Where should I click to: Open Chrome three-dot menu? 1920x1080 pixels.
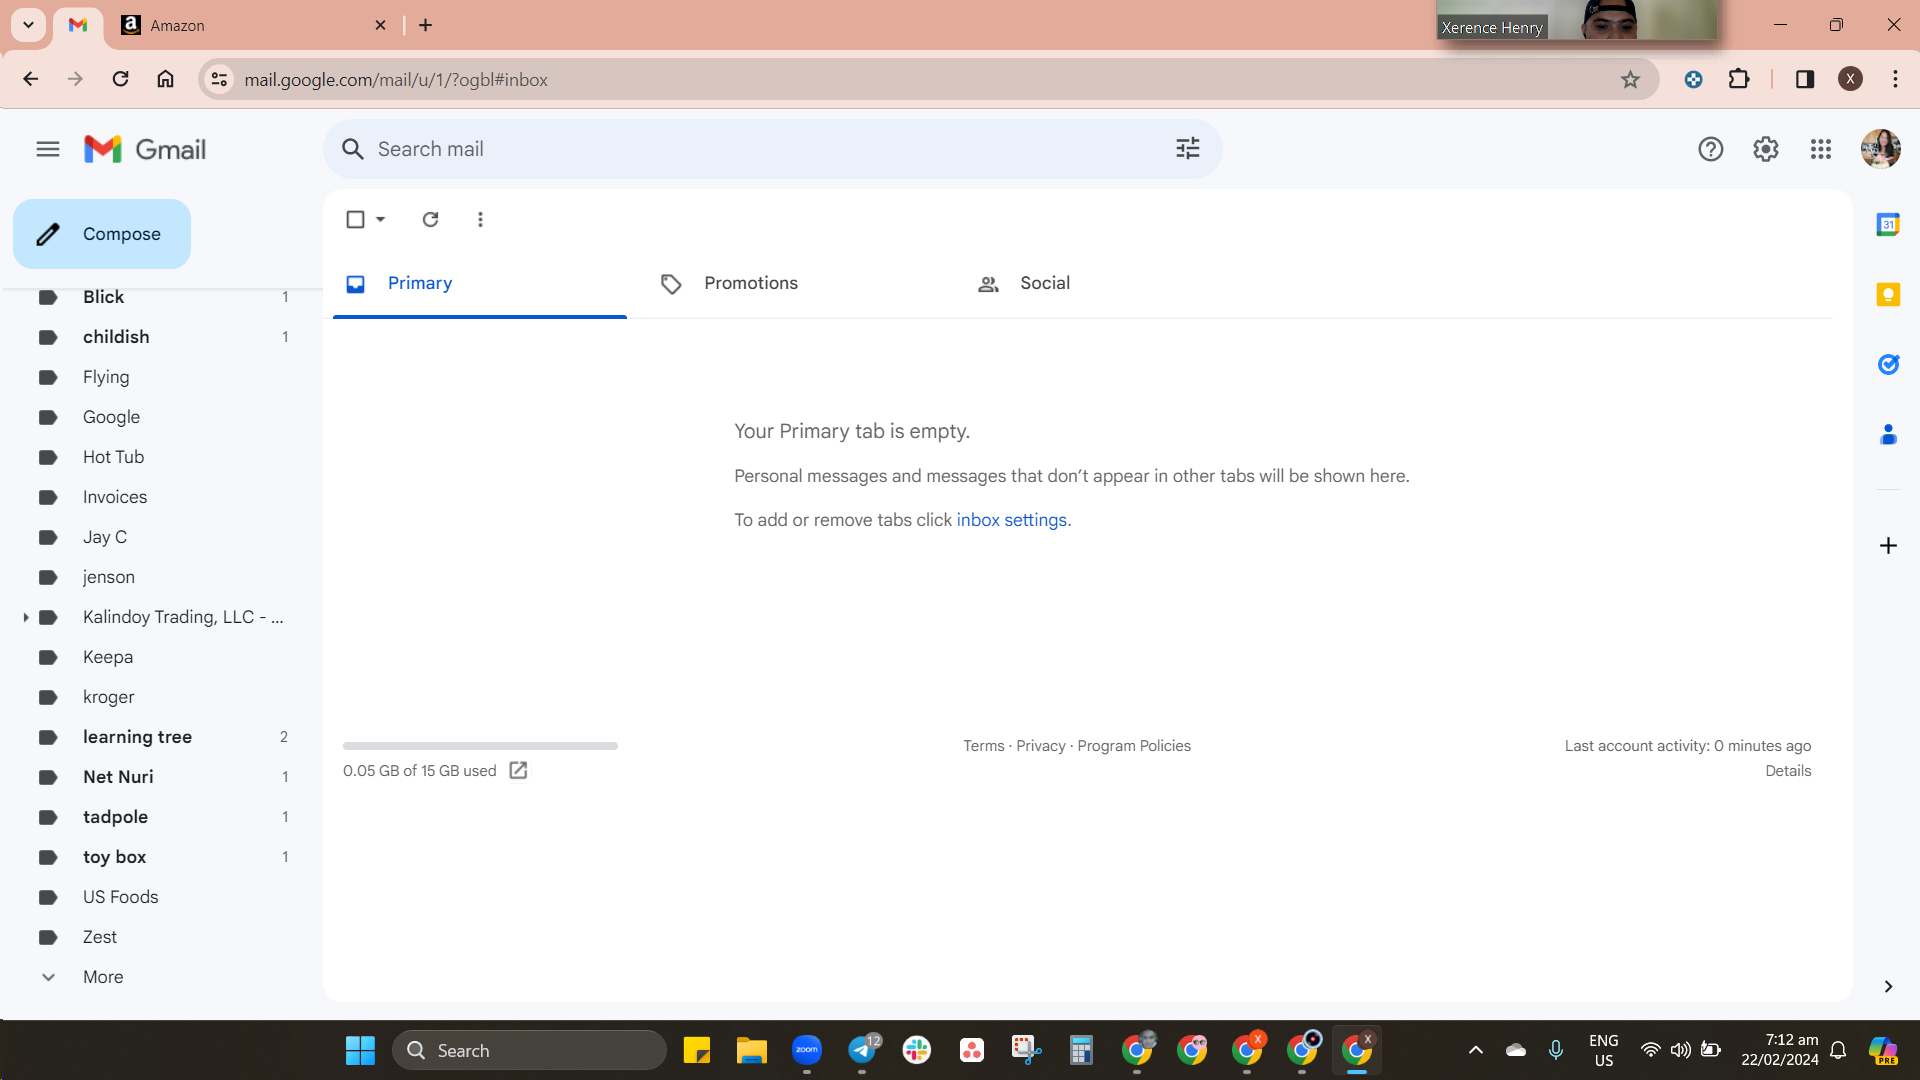1895,79
